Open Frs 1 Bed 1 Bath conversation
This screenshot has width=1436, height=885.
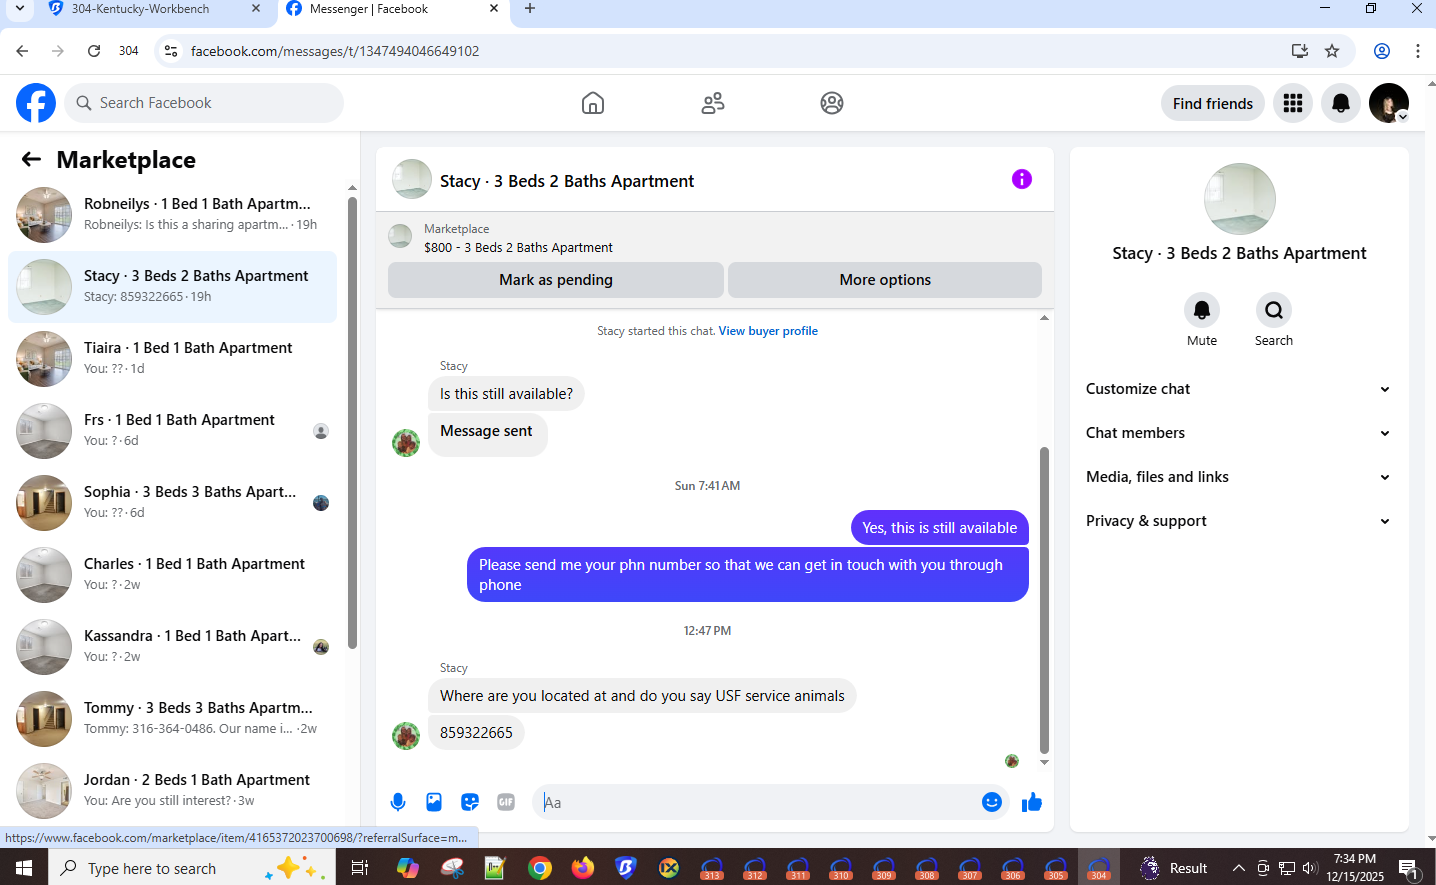tap(173, 430)
